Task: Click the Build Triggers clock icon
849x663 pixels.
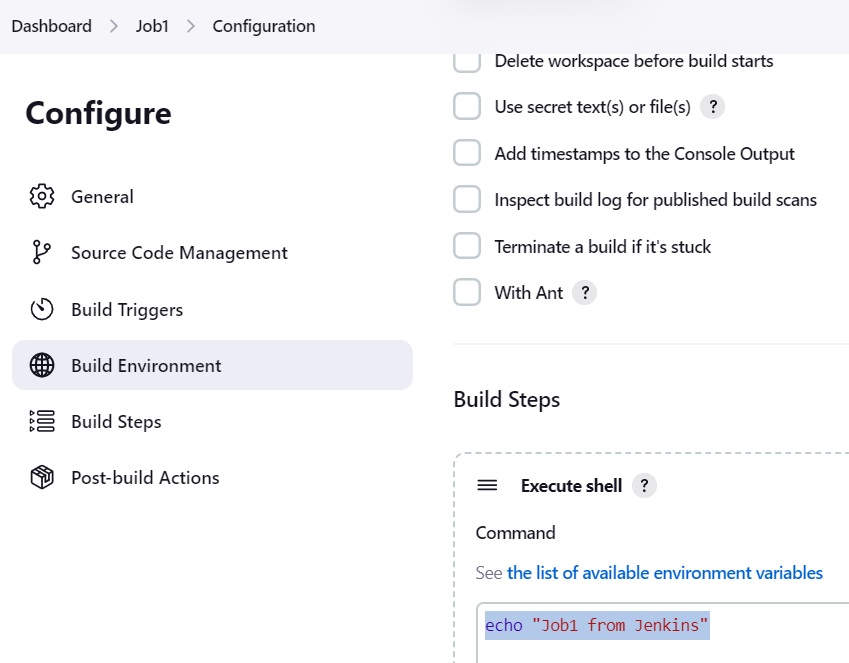Action: [42, 309]
